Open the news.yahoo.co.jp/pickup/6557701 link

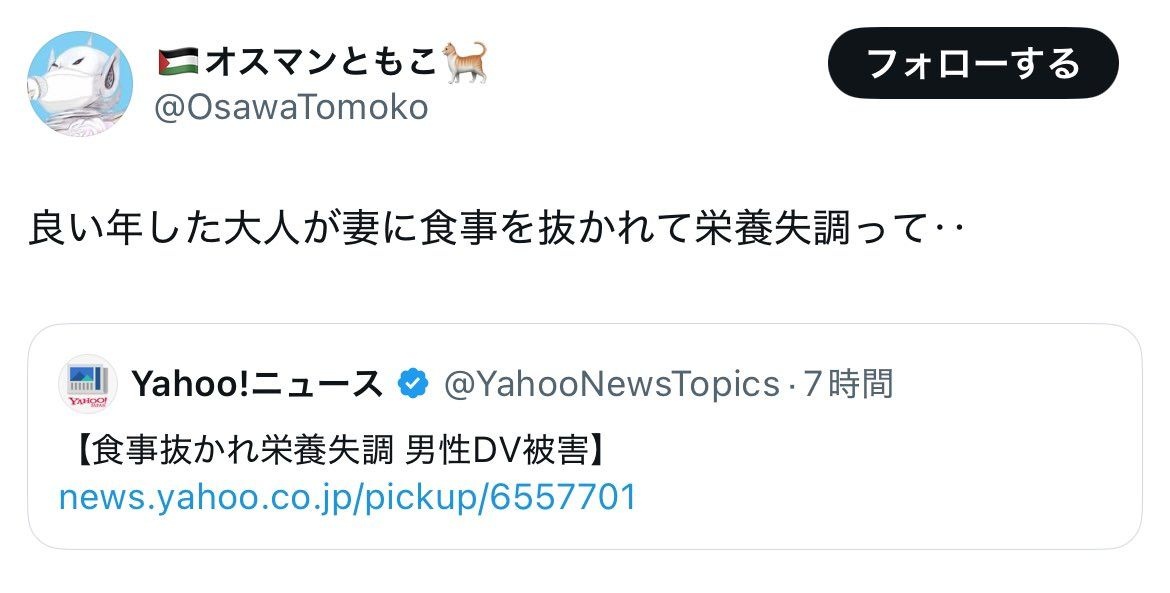347,497
